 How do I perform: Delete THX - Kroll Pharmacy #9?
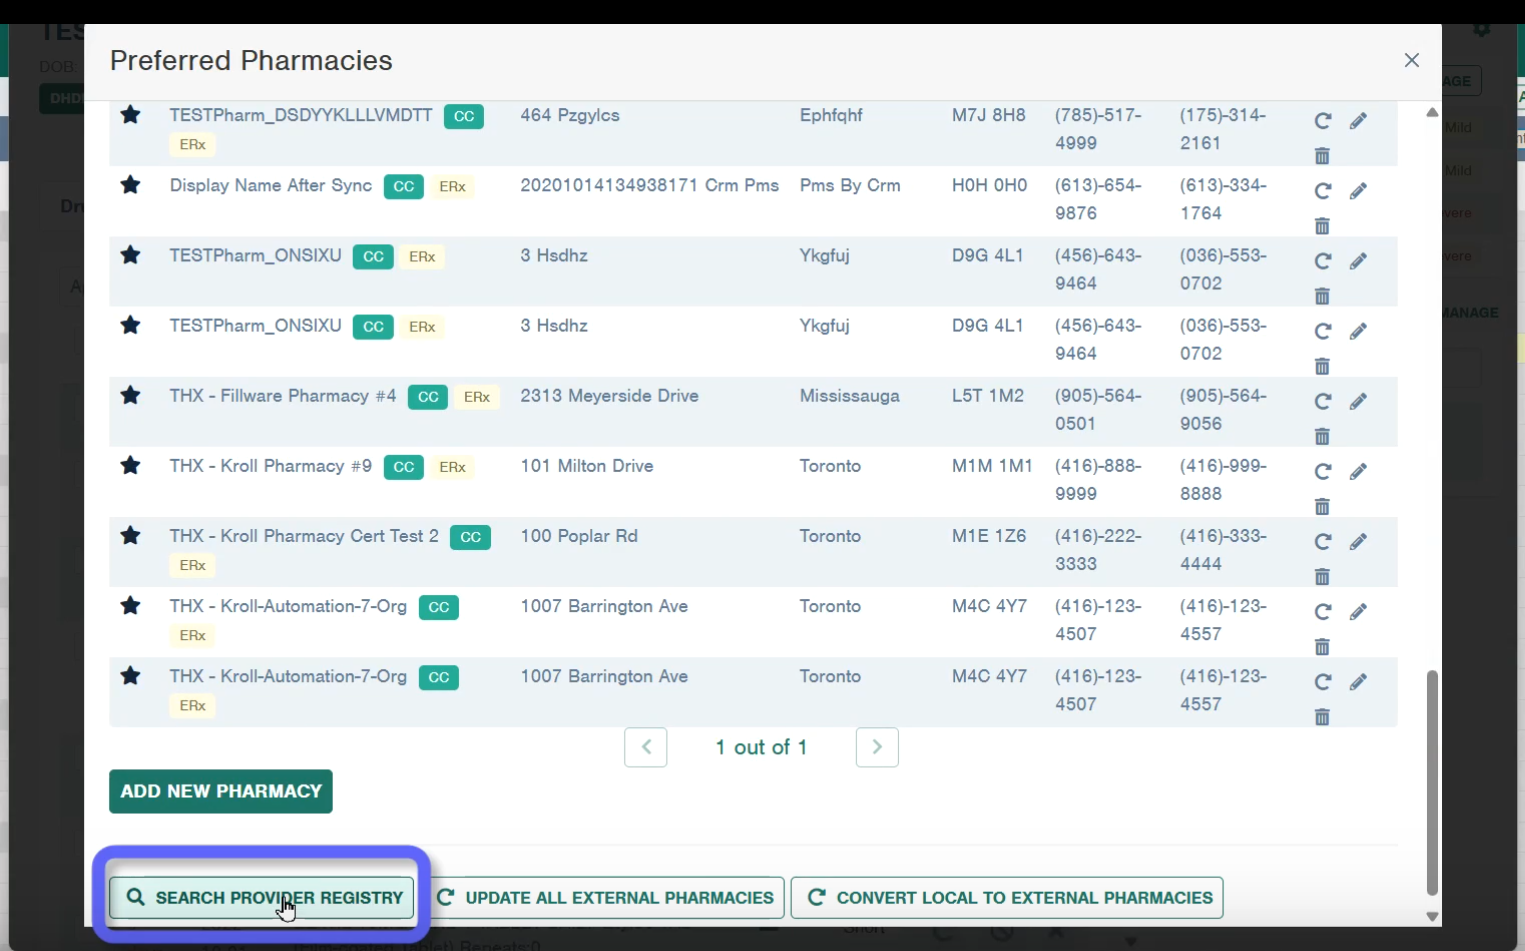1322,506
